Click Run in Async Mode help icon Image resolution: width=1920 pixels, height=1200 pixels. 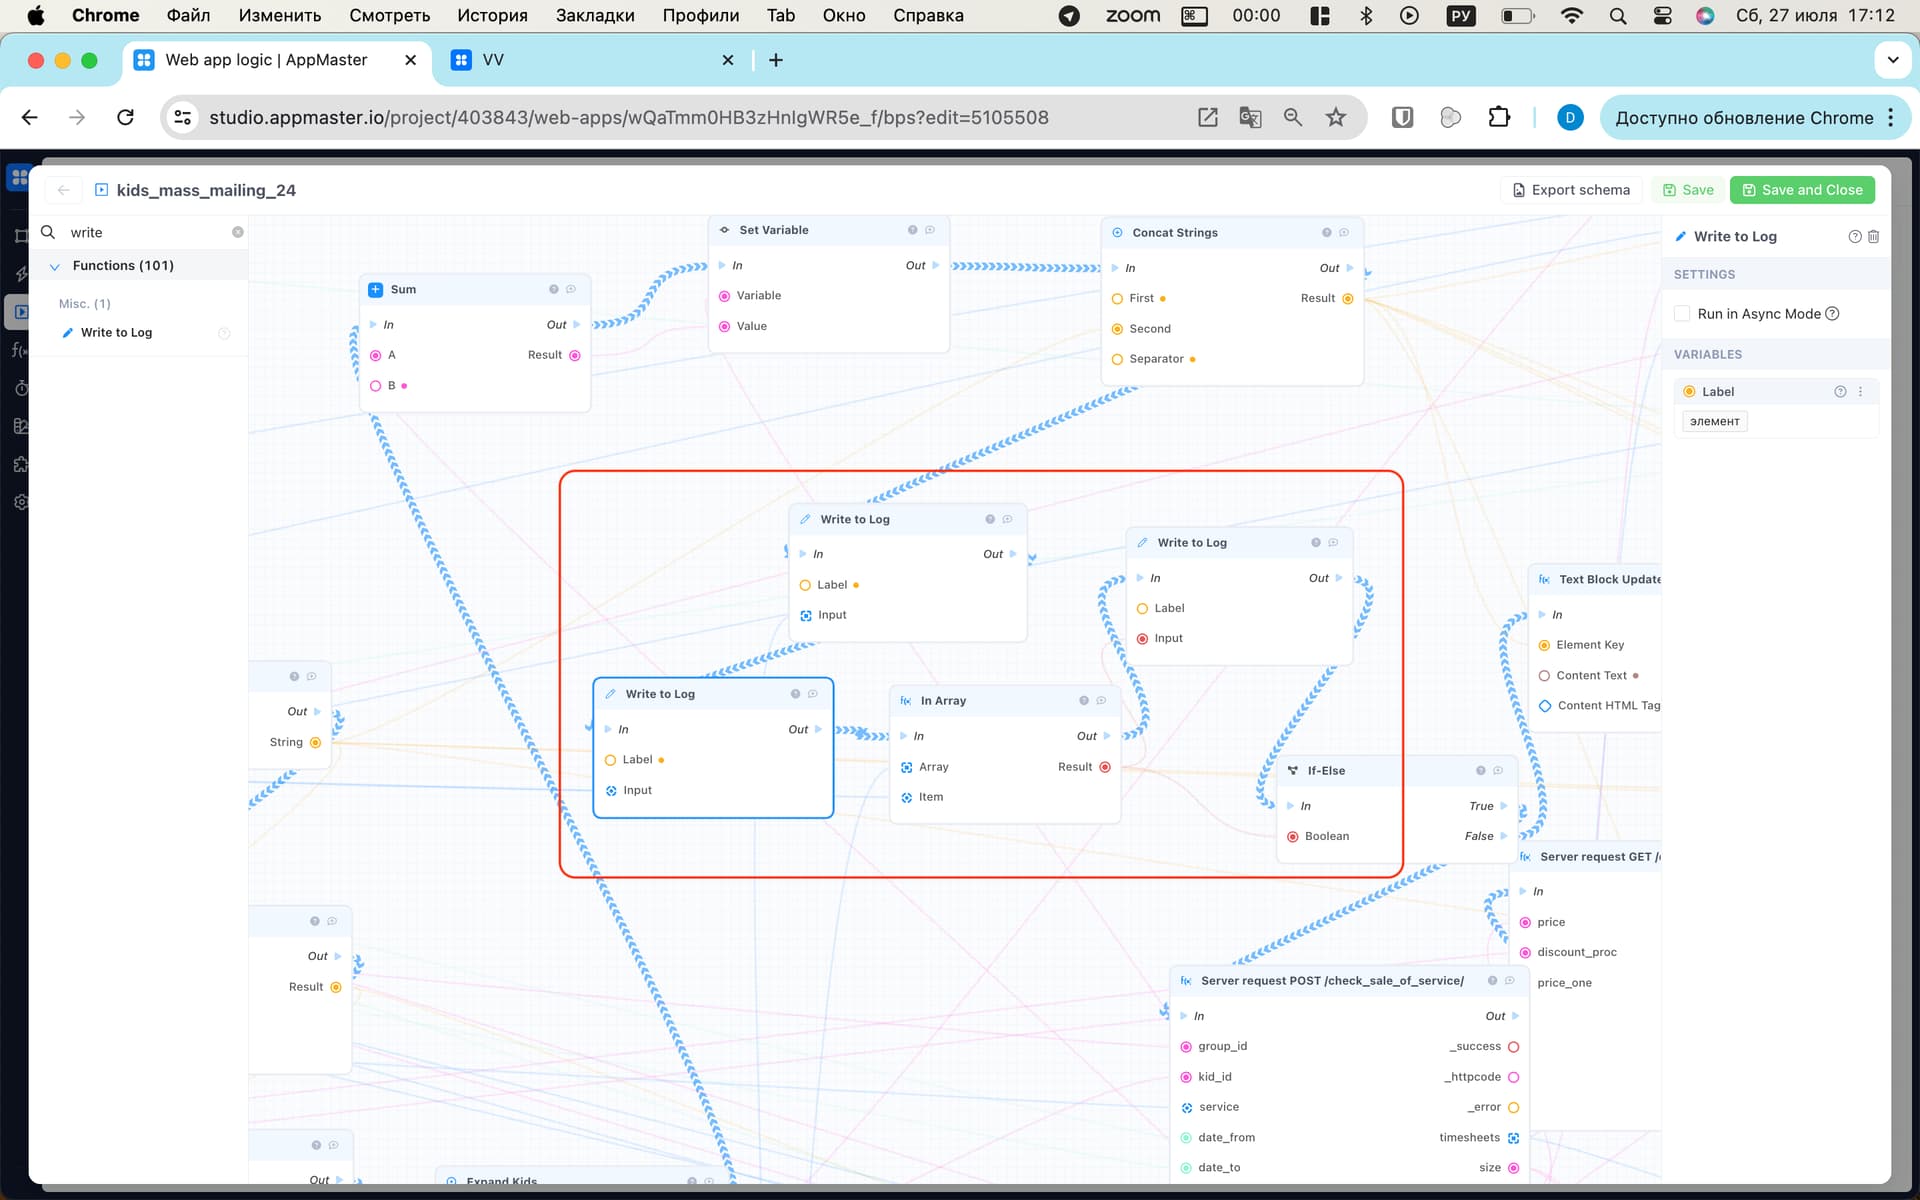1833,314
